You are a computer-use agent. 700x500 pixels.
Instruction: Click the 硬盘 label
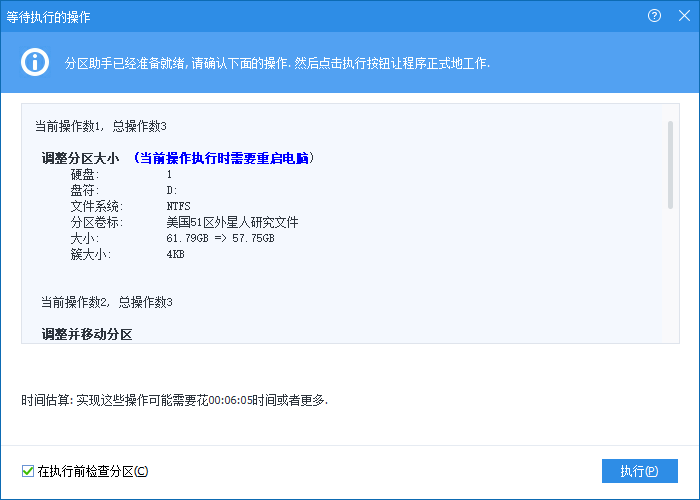(85, 174)
